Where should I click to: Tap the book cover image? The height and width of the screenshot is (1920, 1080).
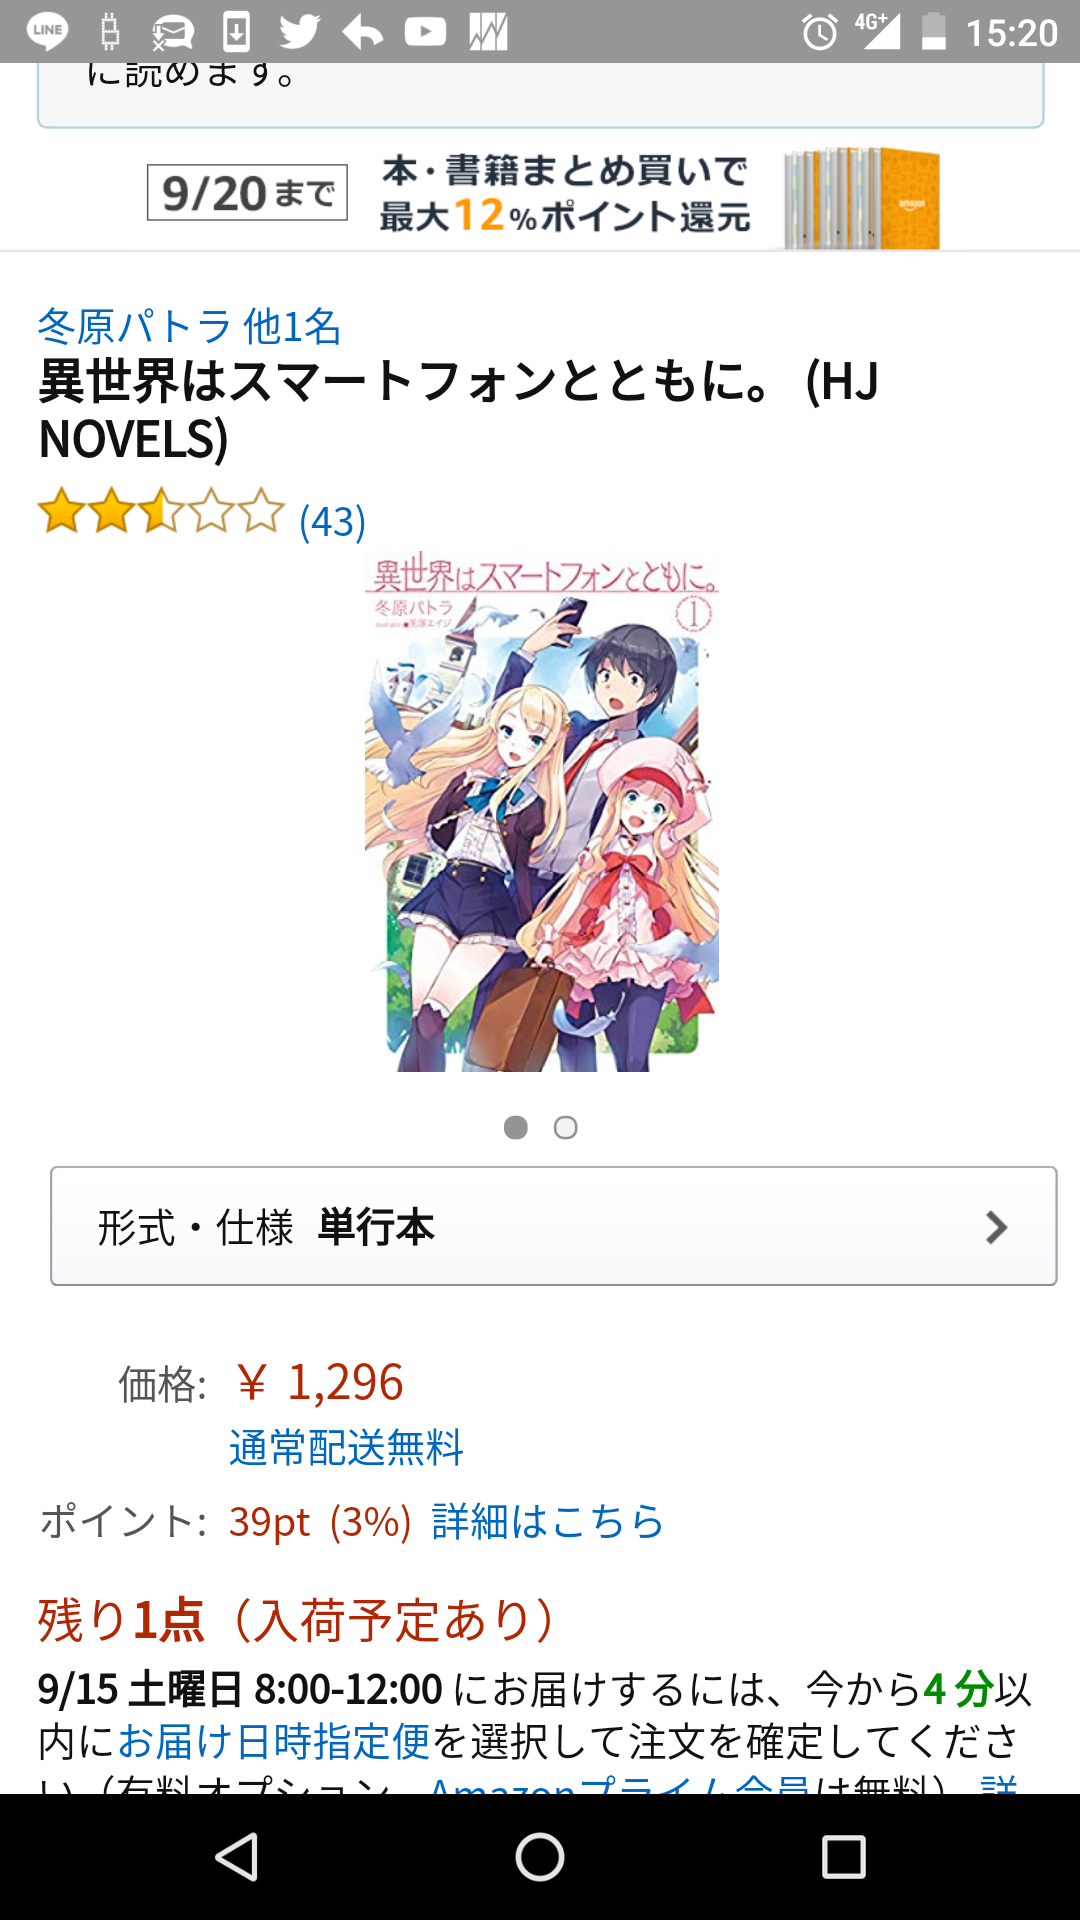tap(541, 812)
